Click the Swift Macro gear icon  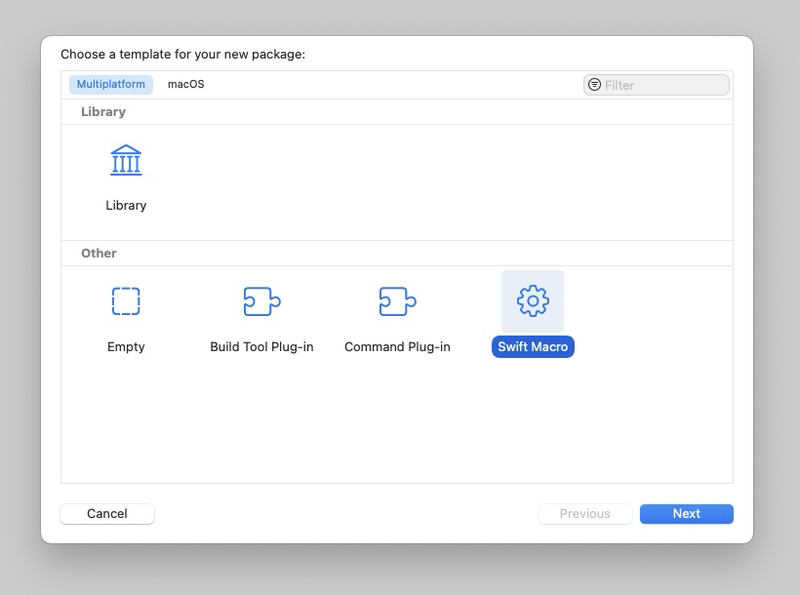point(532,300)
